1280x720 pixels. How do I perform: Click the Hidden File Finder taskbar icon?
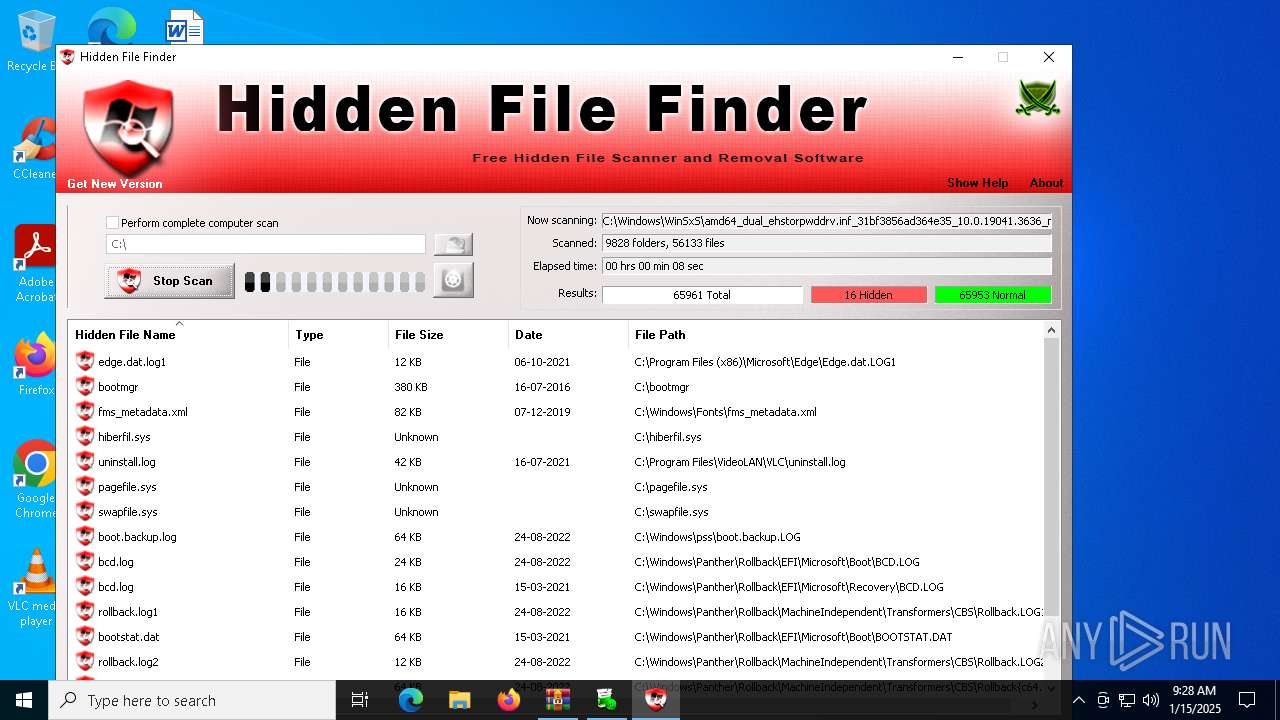pyautogui.click(x=656, y=700)
